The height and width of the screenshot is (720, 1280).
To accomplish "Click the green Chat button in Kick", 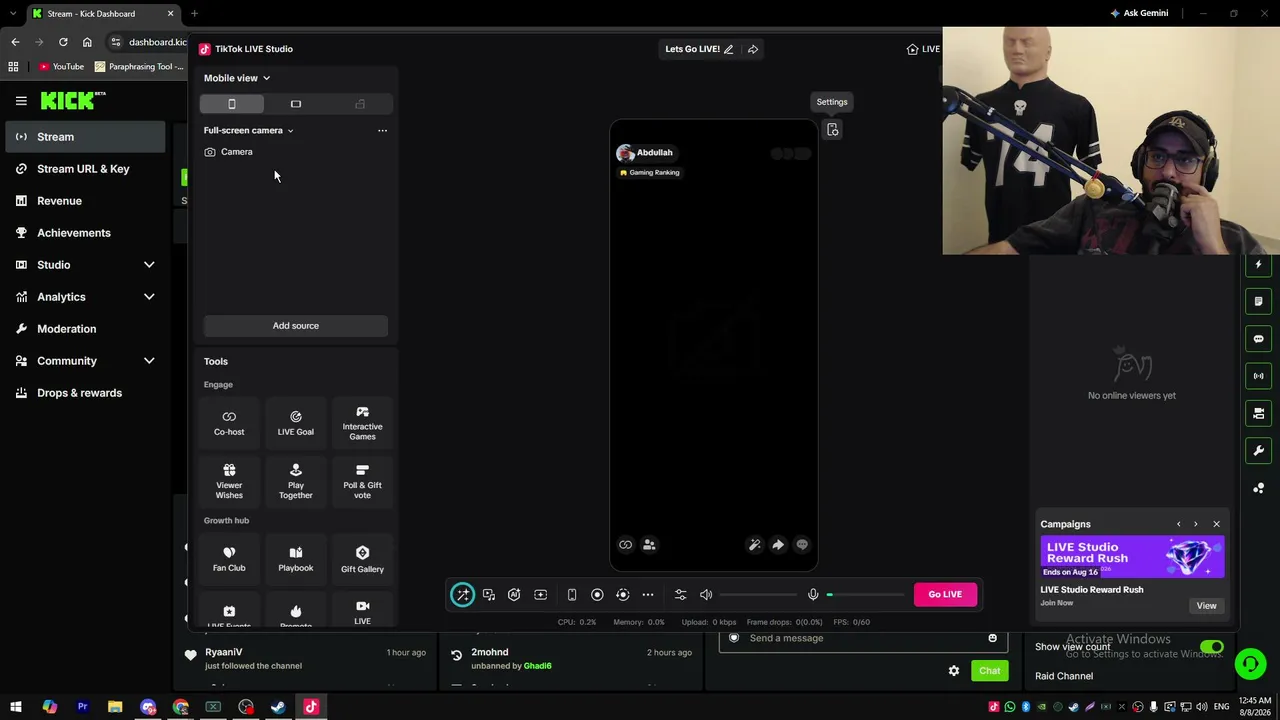I will point(989,671).
